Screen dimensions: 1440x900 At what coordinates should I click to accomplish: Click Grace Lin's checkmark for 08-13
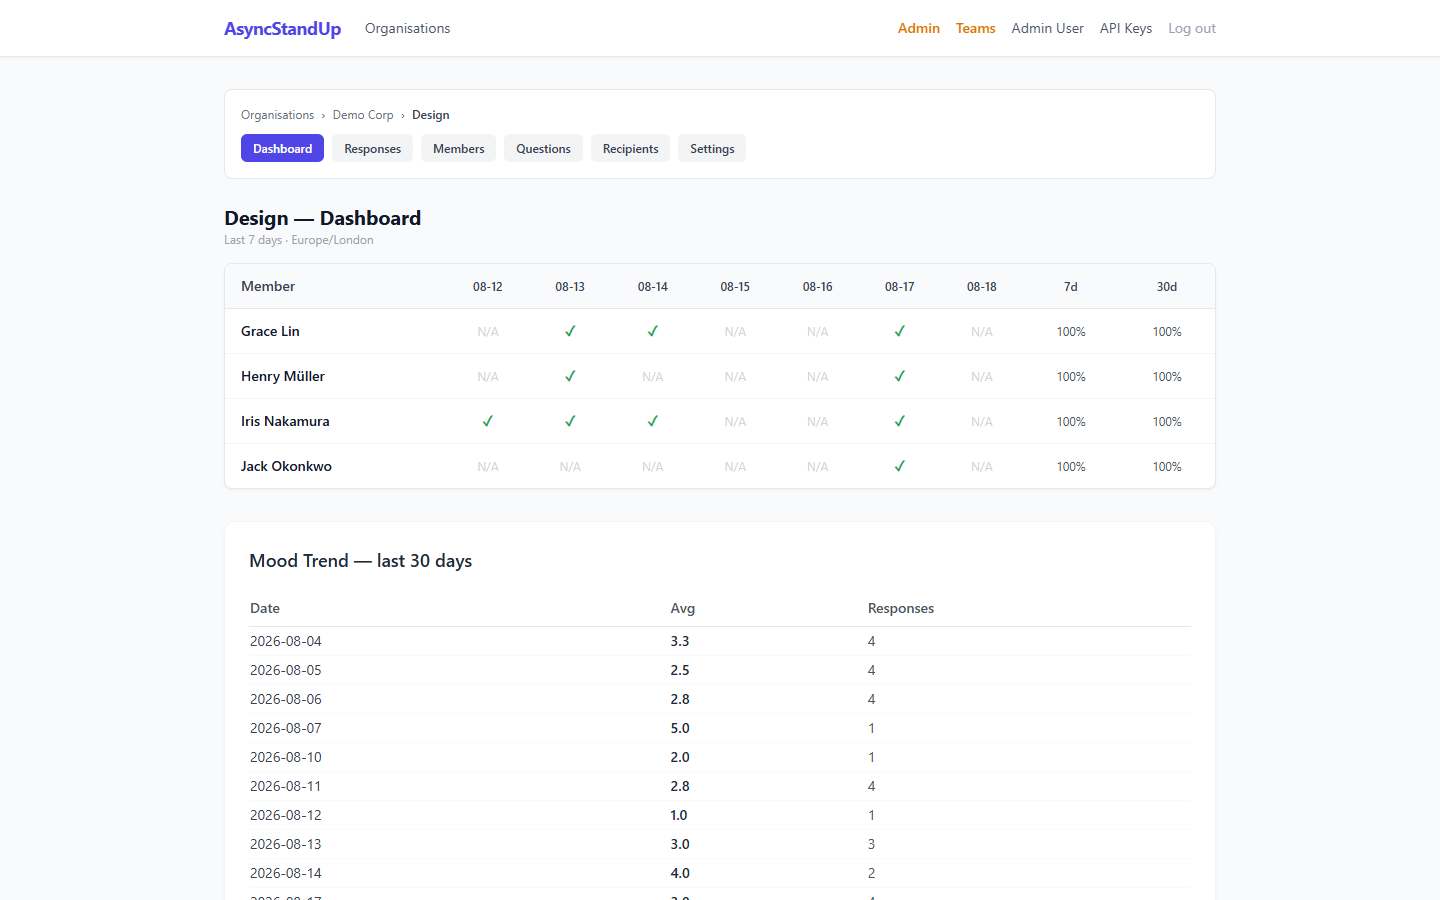tap(570, 331)
